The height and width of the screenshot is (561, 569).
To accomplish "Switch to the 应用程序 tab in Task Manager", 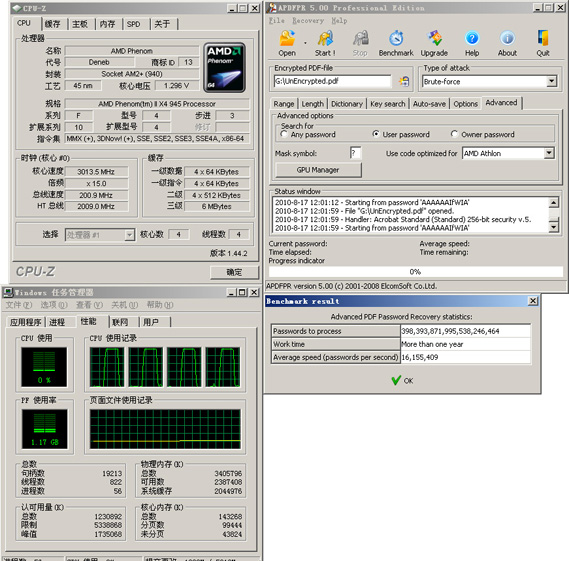I will (25, 322).
